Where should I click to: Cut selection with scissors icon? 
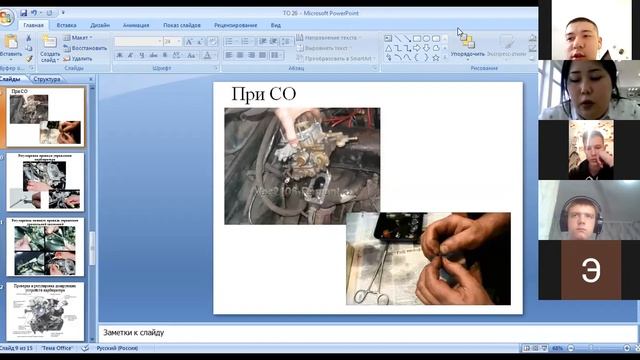[x=29, y=38]
